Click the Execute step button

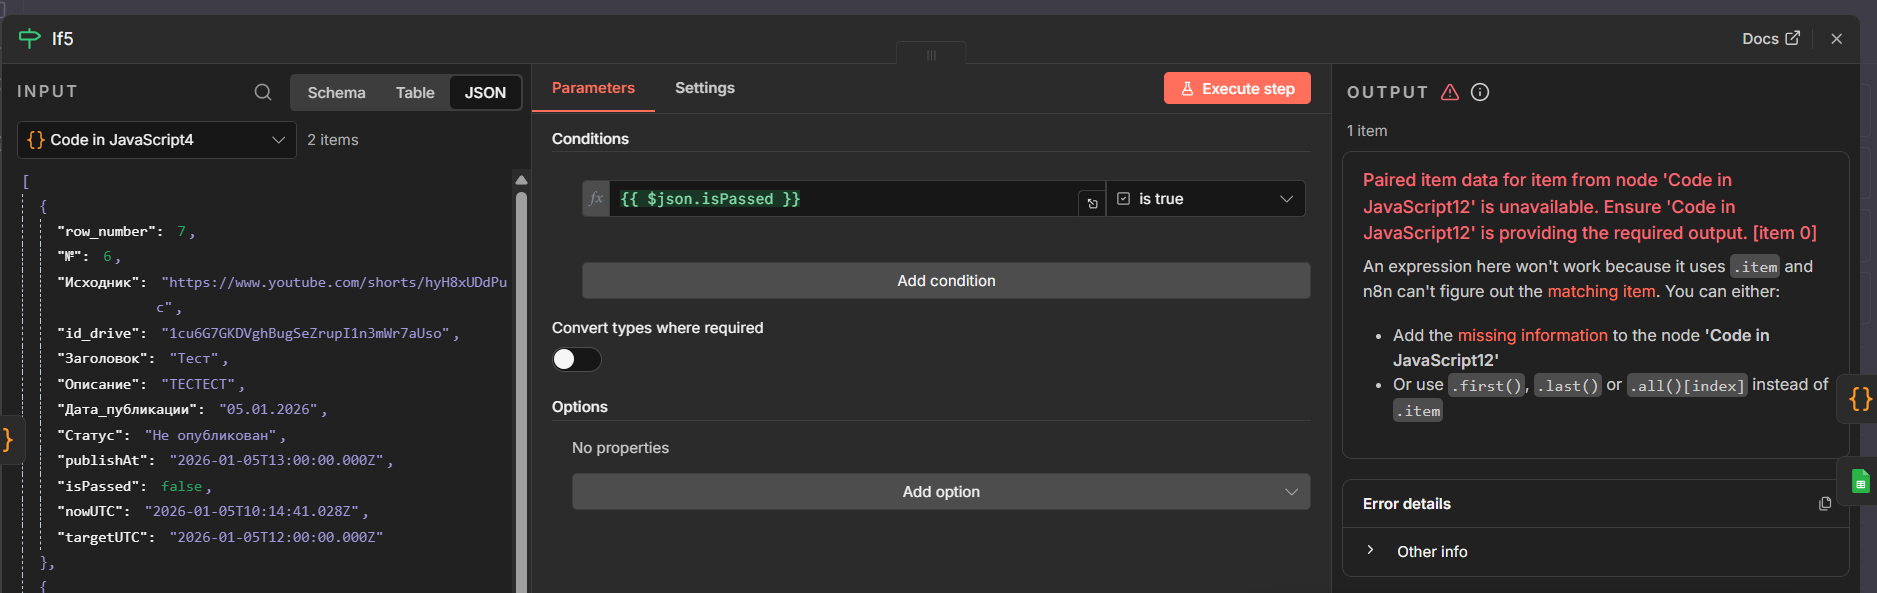(x=1237, y=89)
